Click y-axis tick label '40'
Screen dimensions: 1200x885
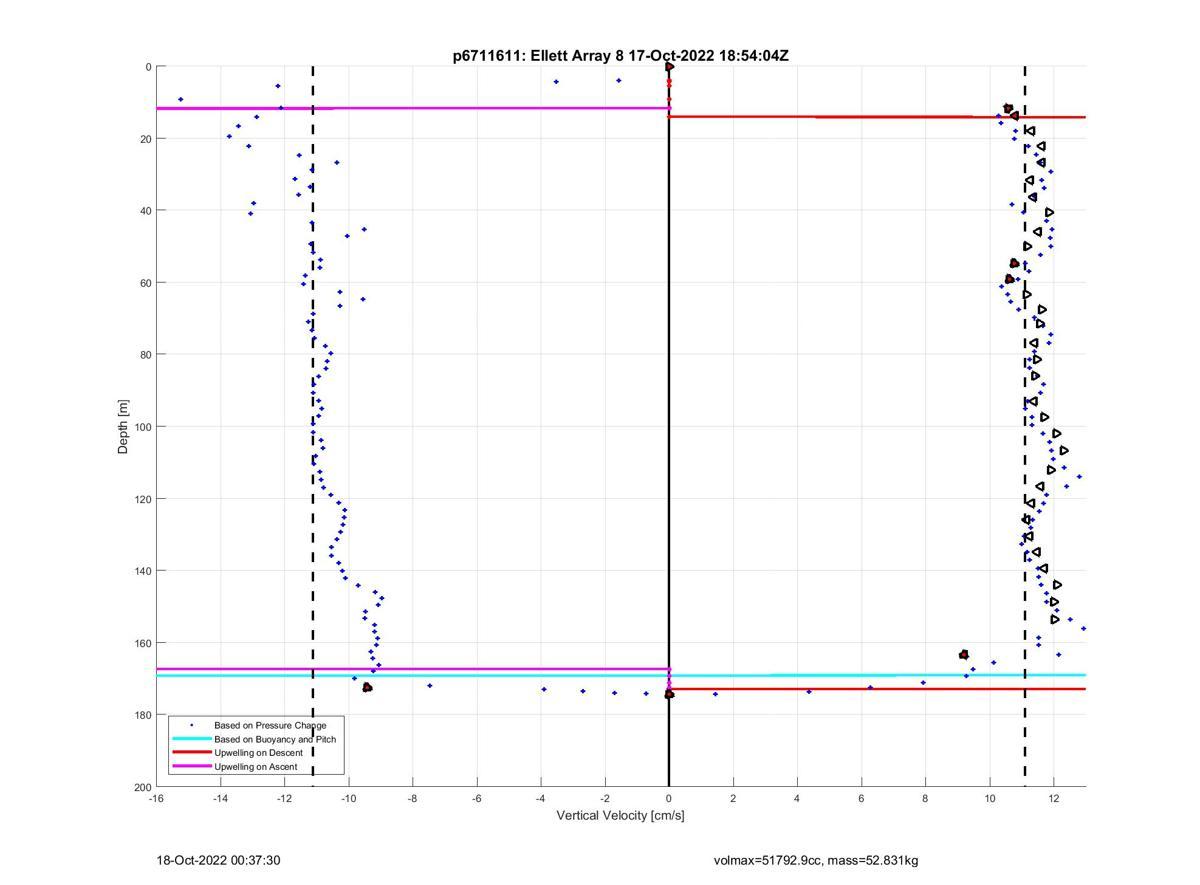[144, 211]
